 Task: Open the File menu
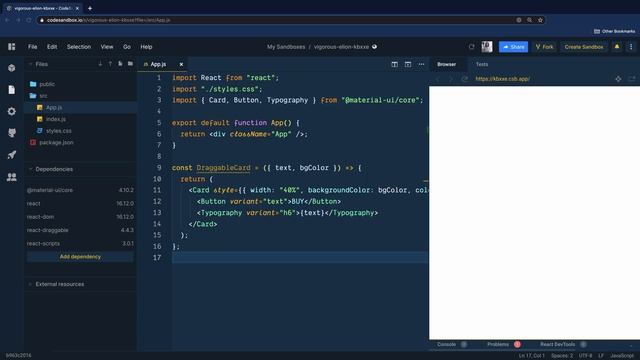33,47
